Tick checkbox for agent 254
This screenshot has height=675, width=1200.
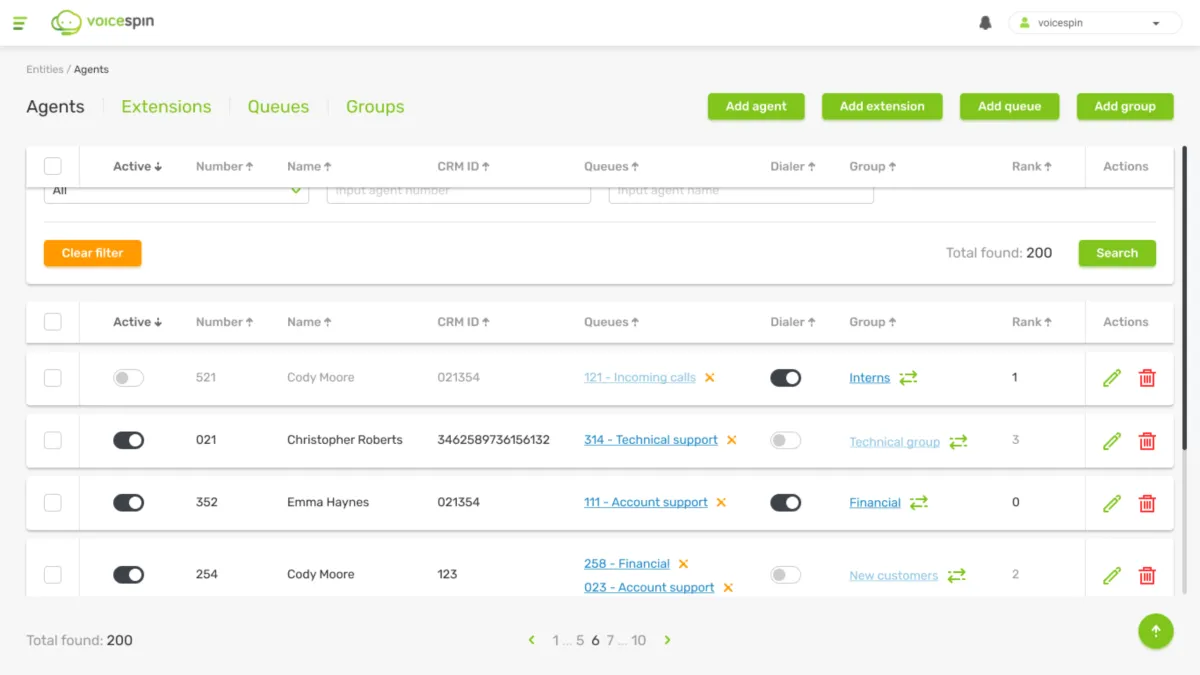coord(53,575)
